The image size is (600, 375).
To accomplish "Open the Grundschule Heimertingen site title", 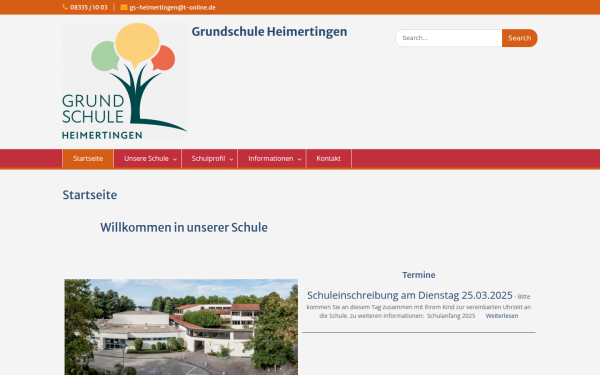I will [269, 31].
